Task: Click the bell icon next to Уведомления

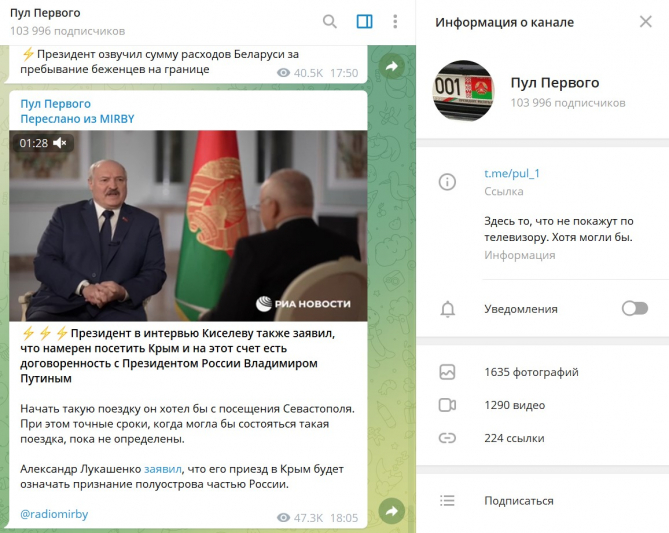Action: click(x=448, y=309)
